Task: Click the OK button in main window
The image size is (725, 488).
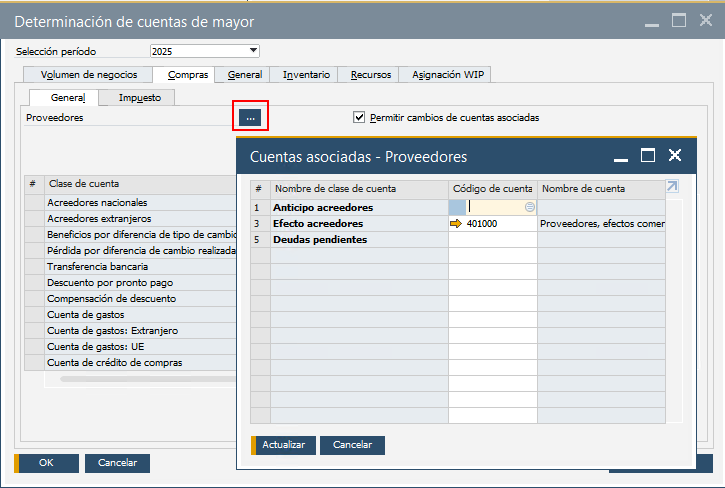Action: [x=45, y=463]
